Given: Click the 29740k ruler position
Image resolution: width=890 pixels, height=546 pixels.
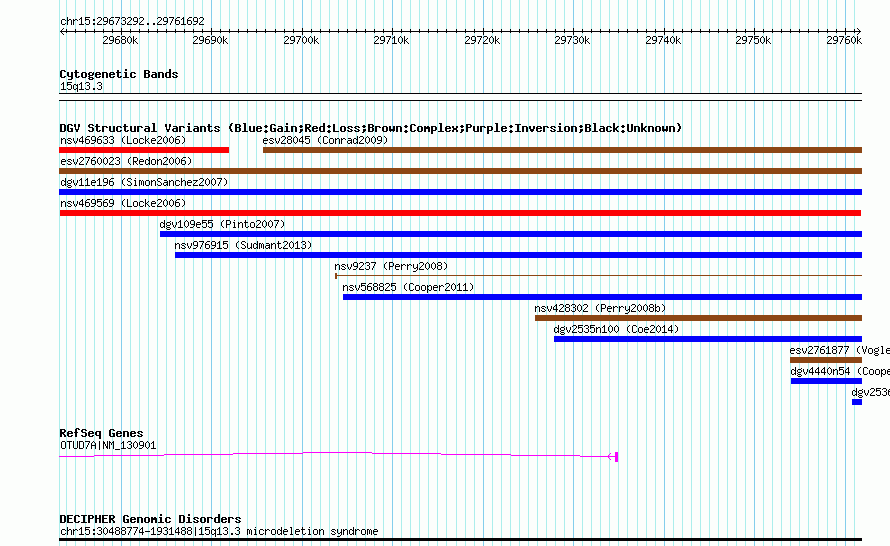Looking at the screenshot, I should [x=664, y=40].
